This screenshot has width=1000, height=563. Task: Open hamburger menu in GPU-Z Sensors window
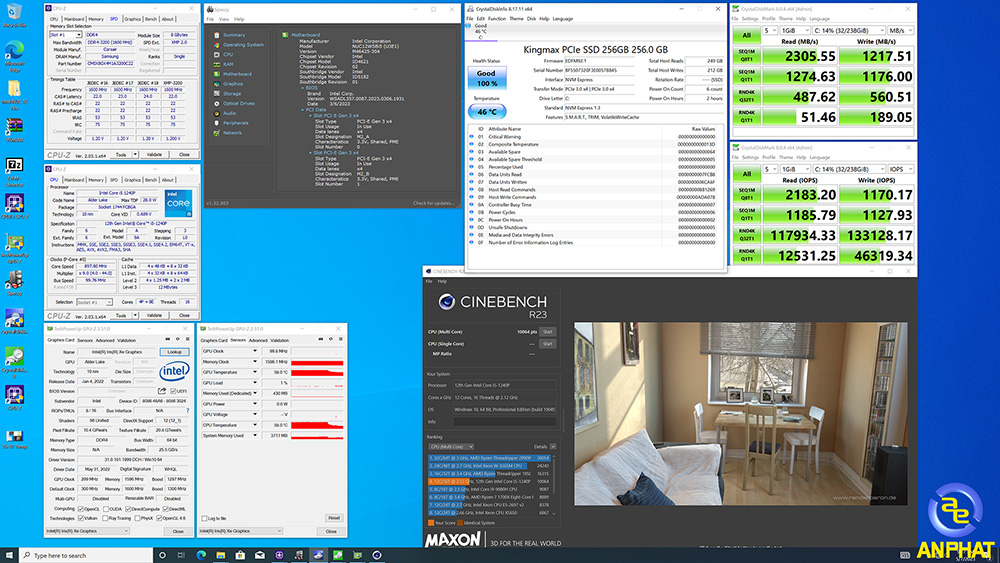pos(341,339)
